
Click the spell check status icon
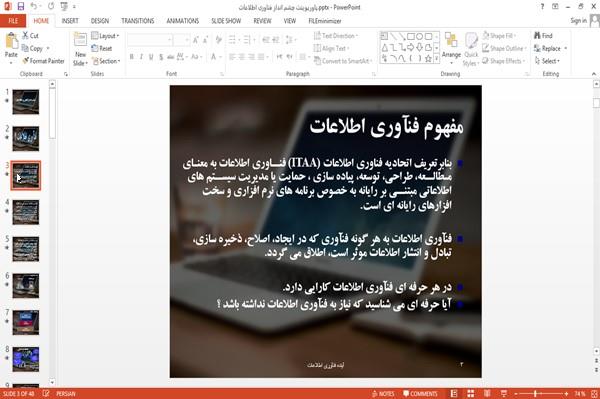coord(46,394)
